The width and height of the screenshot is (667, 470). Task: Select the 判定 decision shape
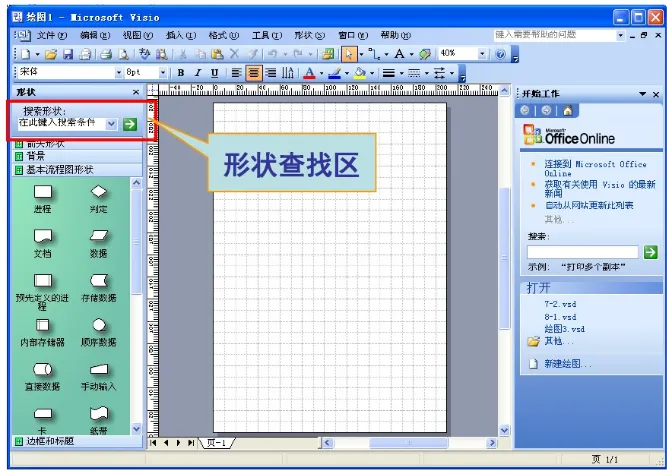[99, 198]
